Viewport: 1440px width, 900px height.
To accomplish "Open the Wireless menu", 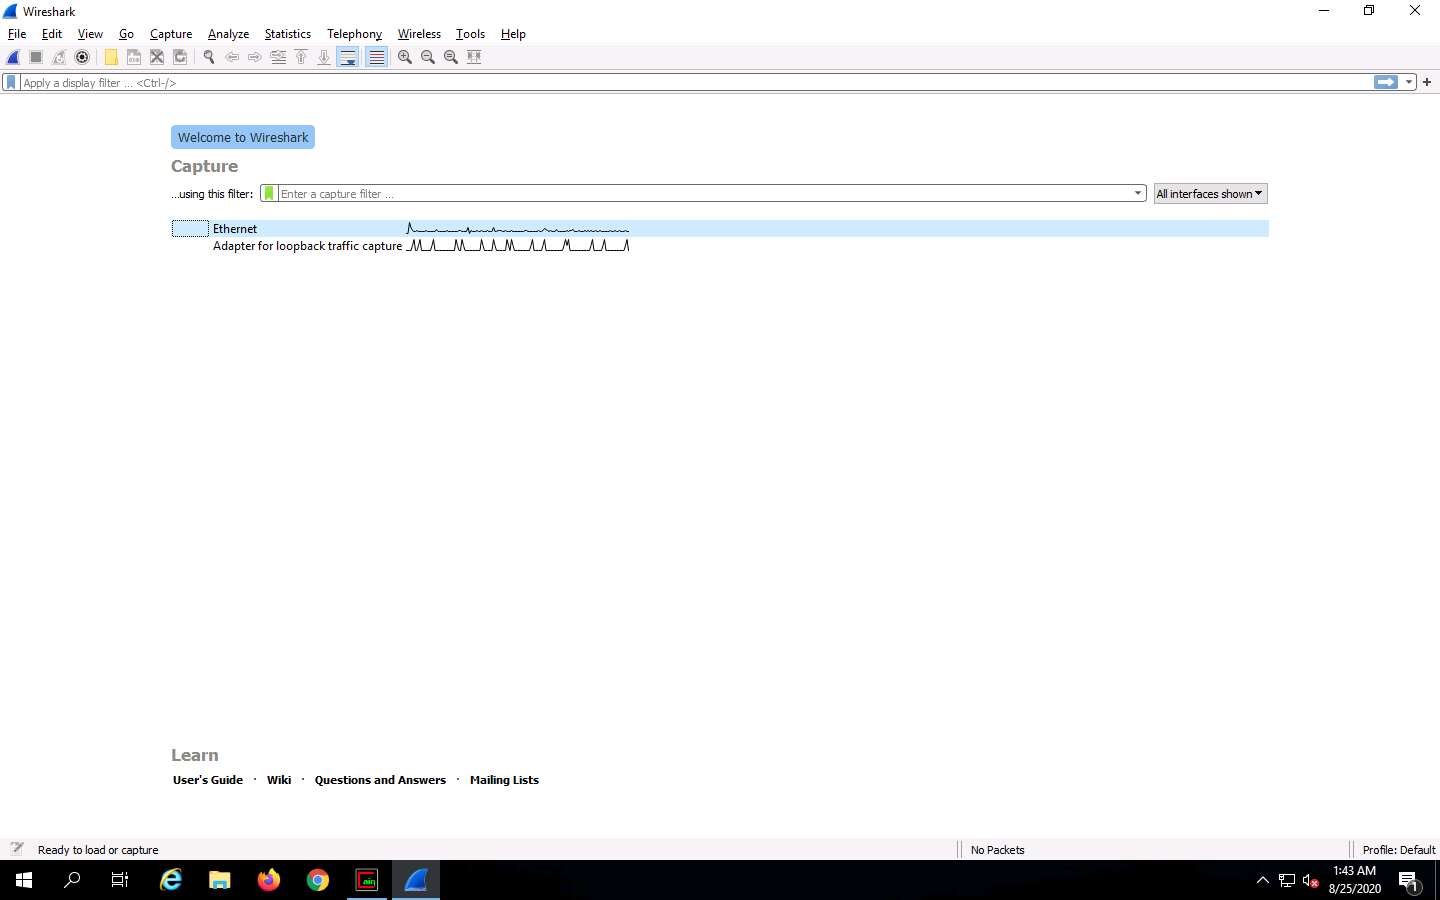I will 419,34.
